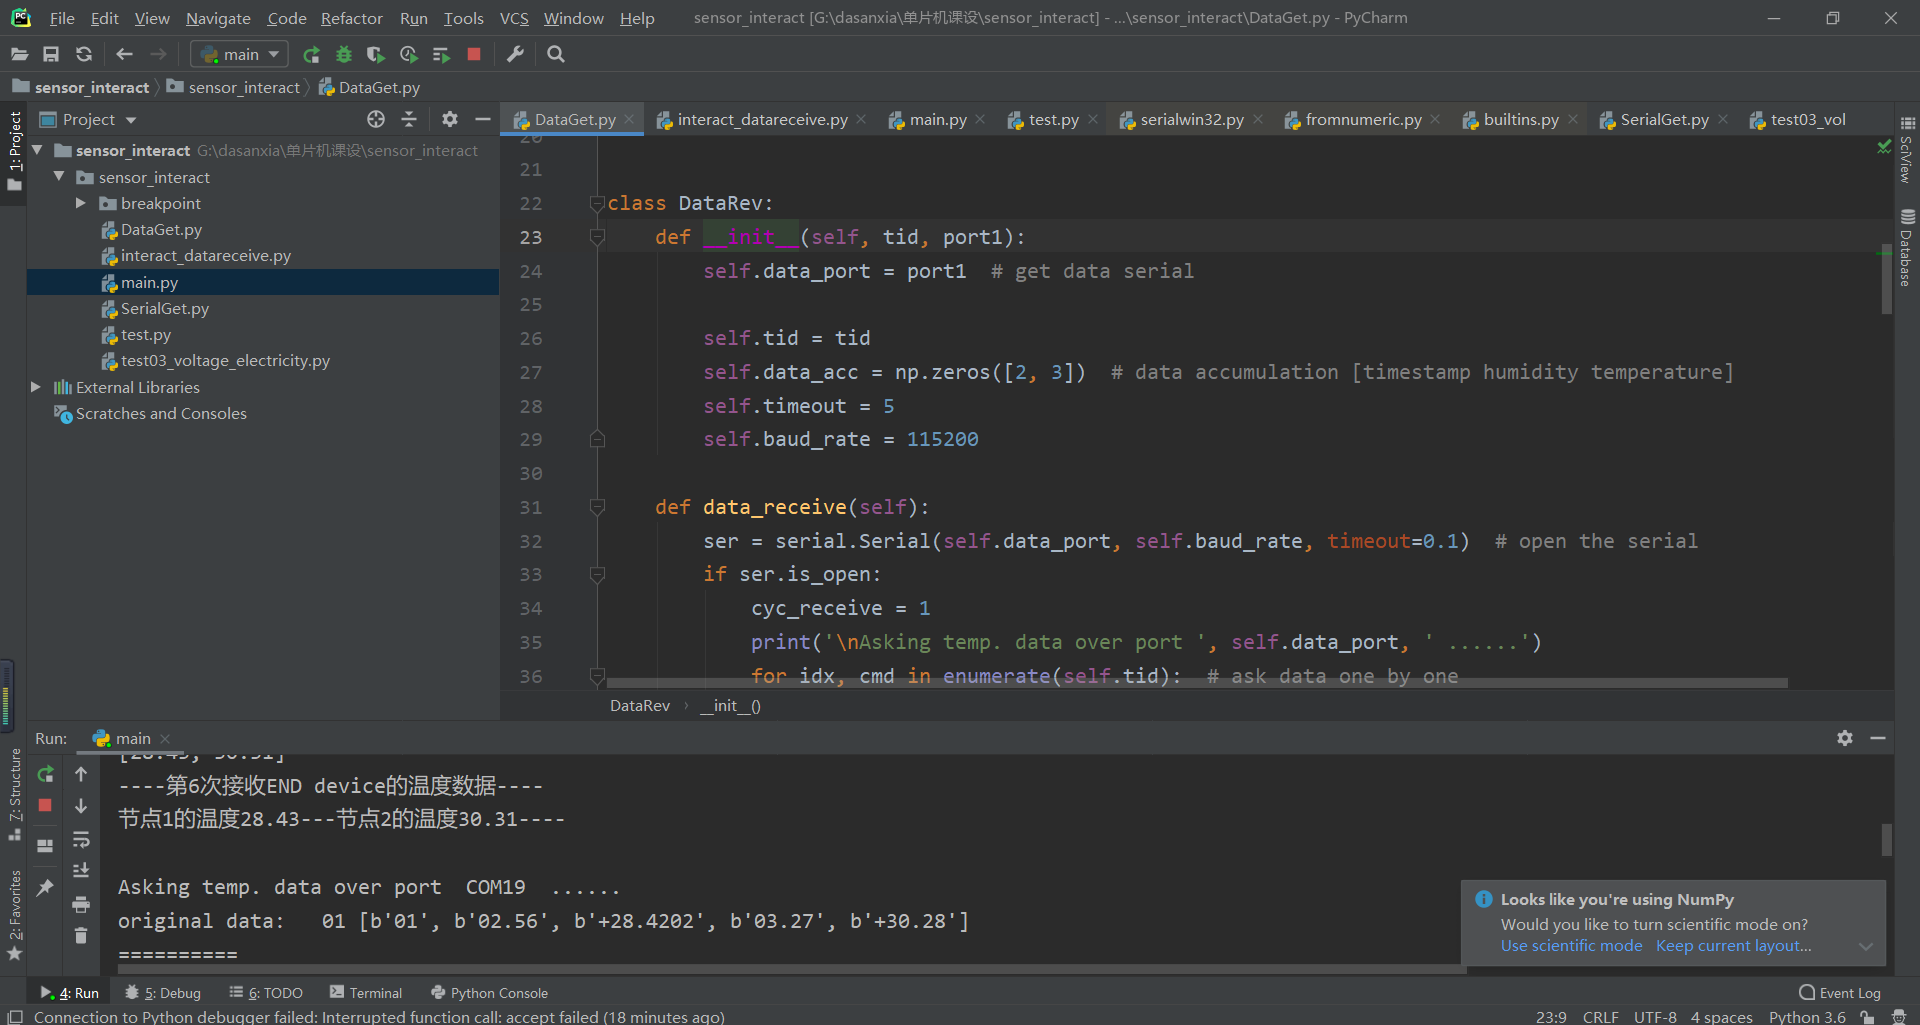1920x1025 pixels.
Task: Open the project folder icon in toolbar
Action: [19, 54]
